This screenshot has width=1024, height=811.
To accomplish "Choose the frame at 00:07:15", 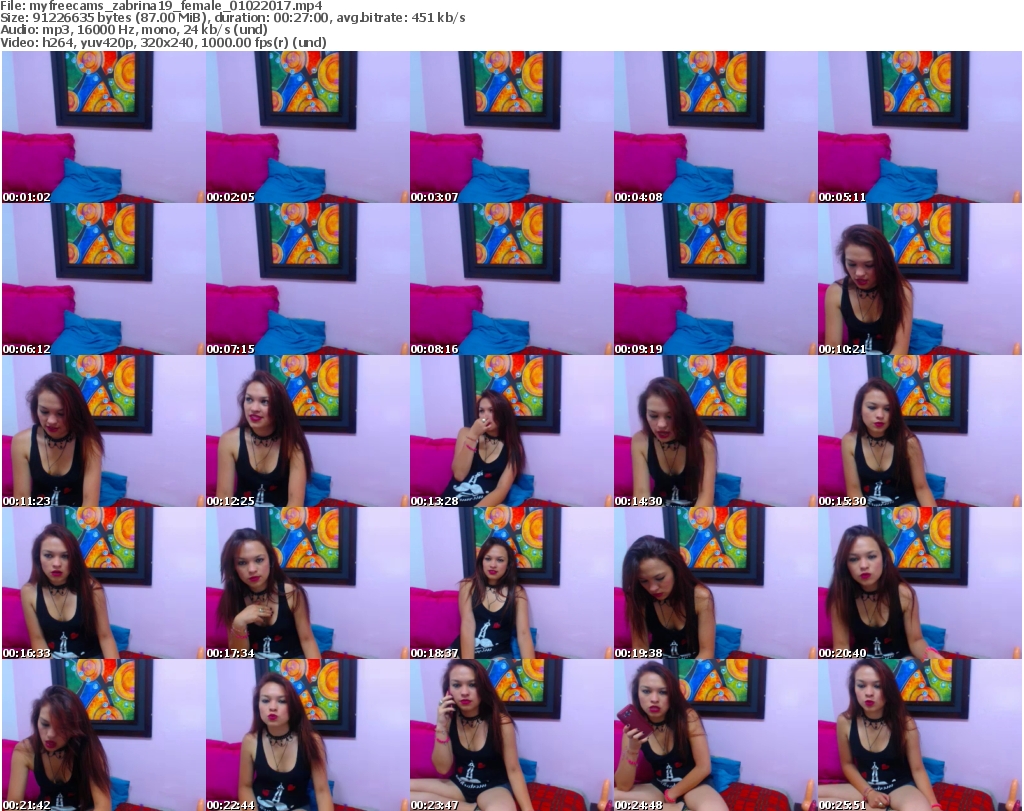I will pos(308,279).
